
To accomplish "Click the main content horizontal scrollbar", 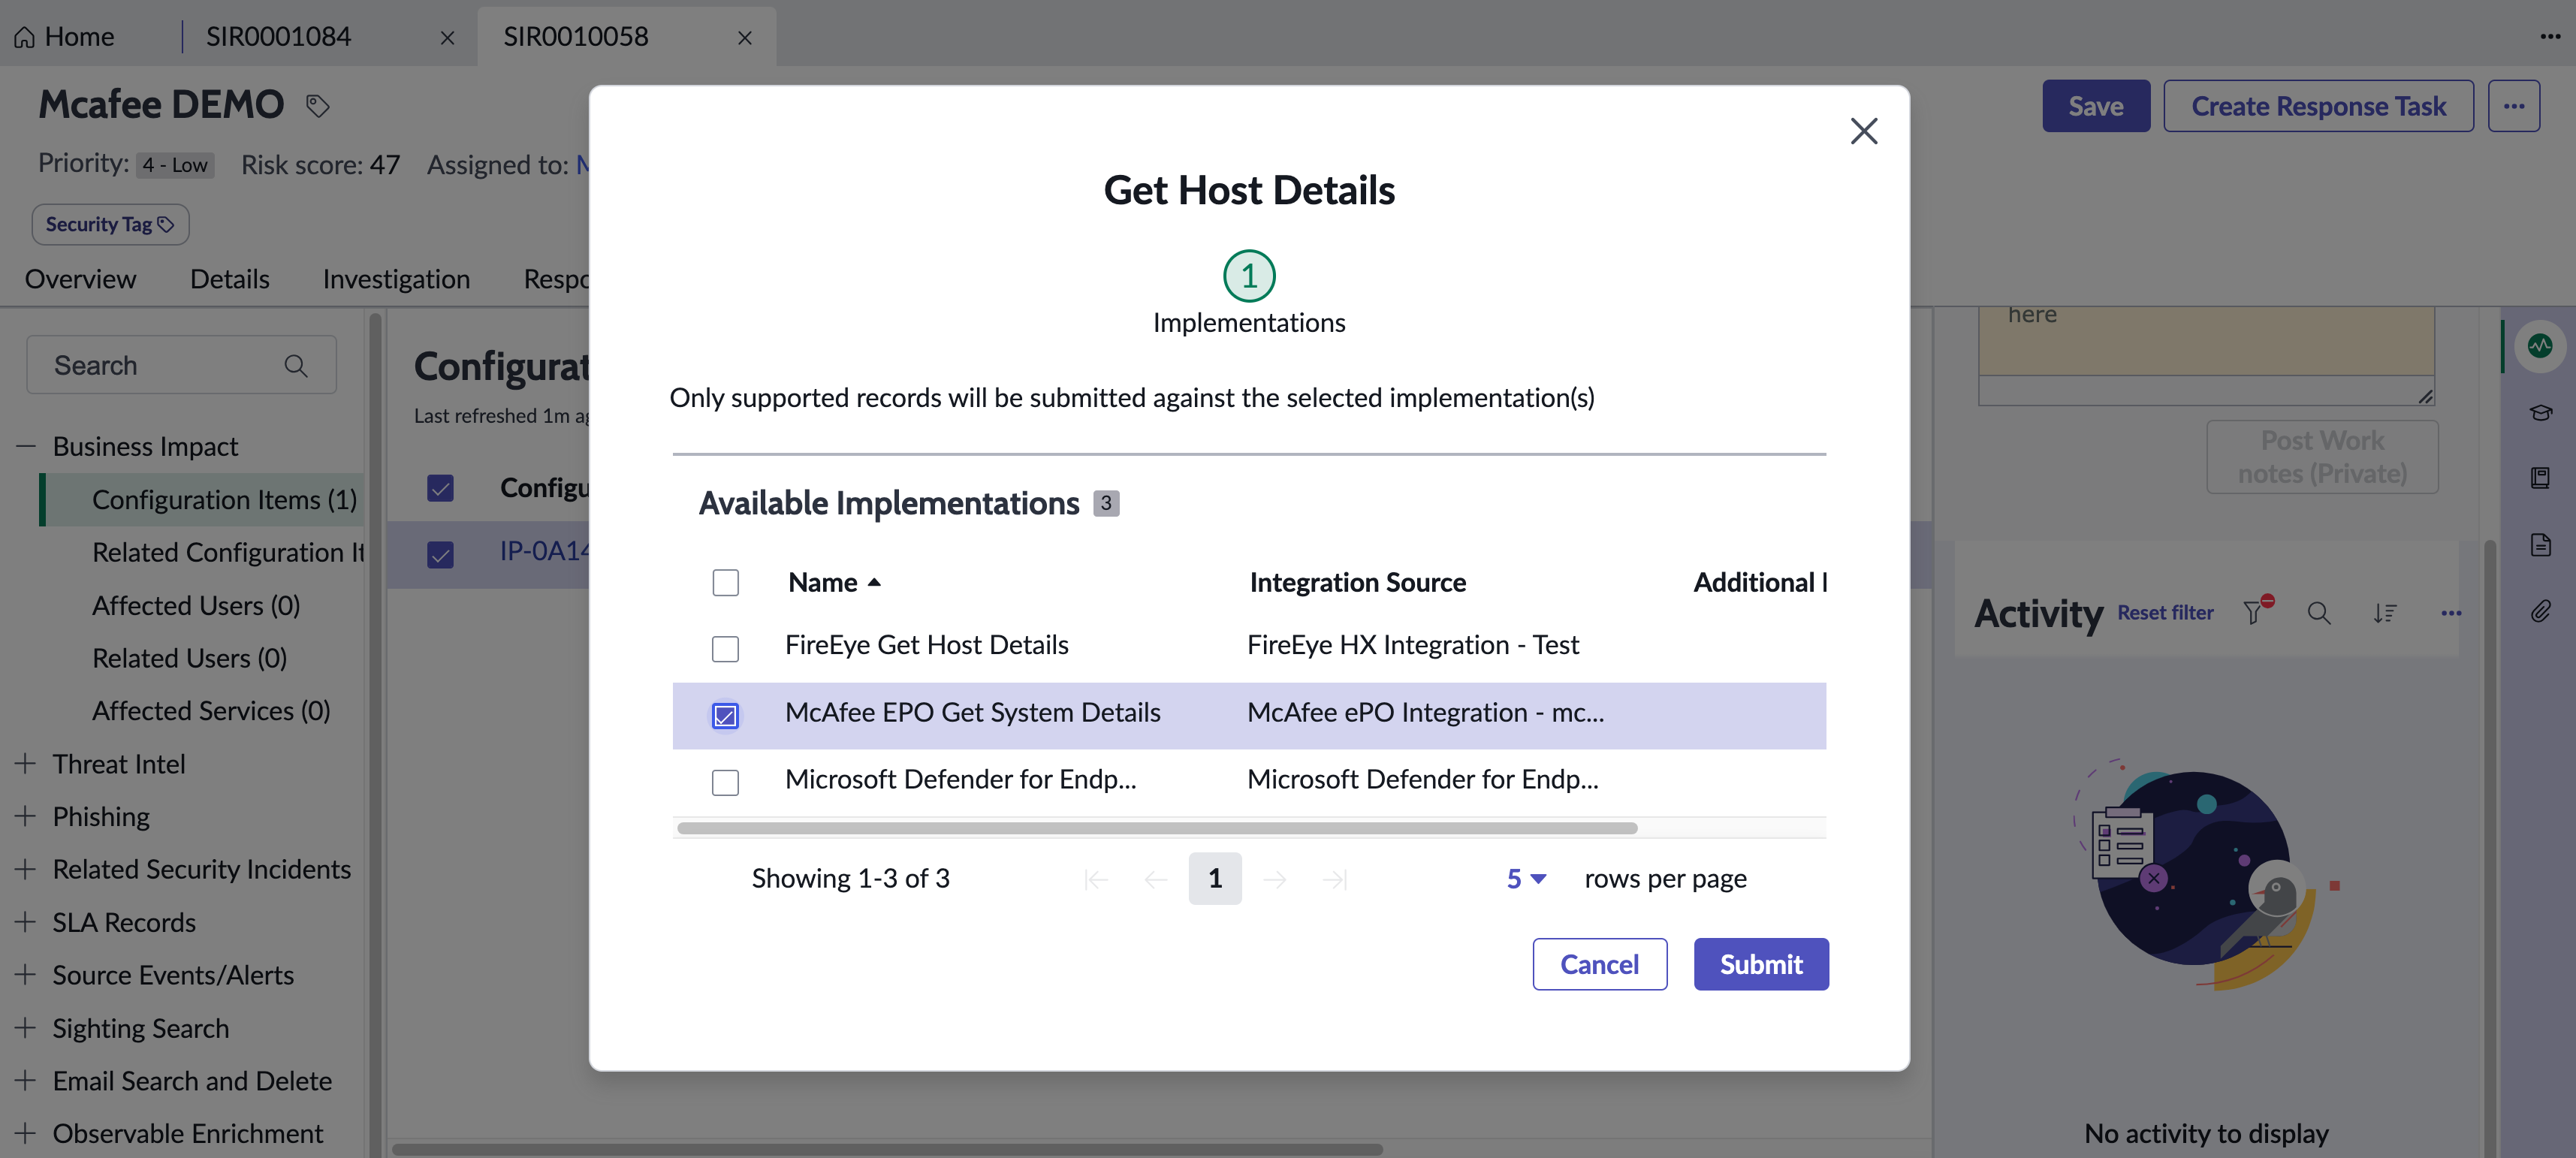I will pyautogui.click(x=886, y=1149).
